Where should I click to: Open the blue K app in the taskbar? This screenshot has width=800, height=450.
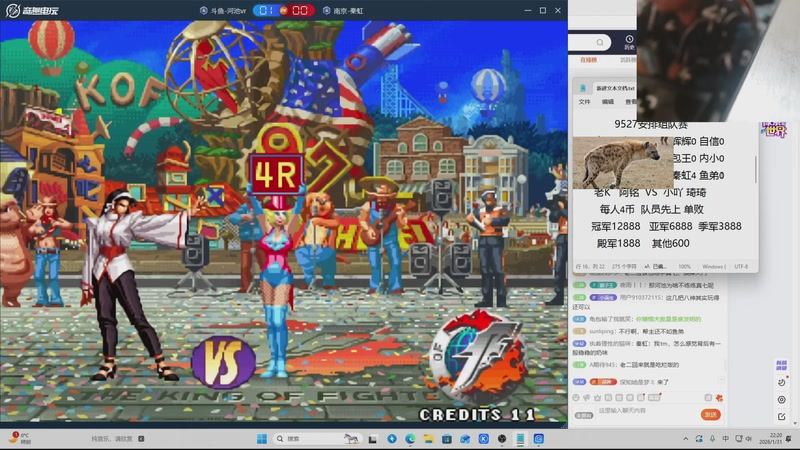(x=484, y=439)
